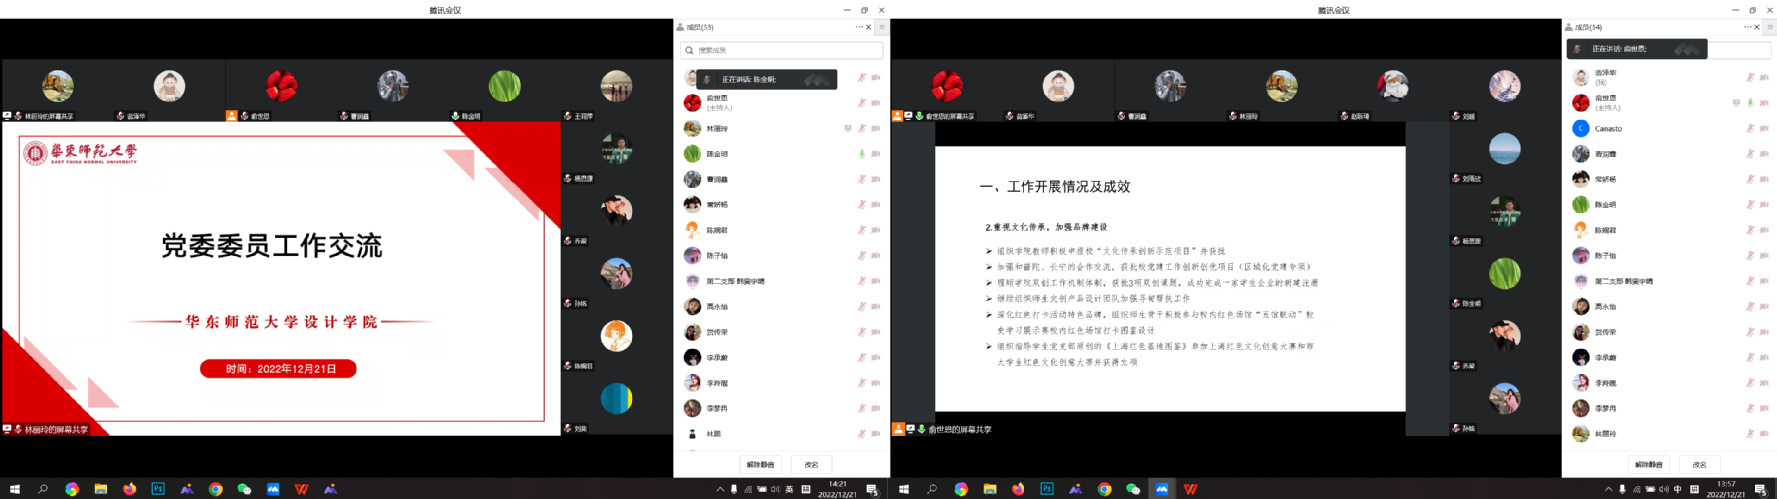Open Tencent Meeting icon on 14:21 taskbar

[273, 489]
